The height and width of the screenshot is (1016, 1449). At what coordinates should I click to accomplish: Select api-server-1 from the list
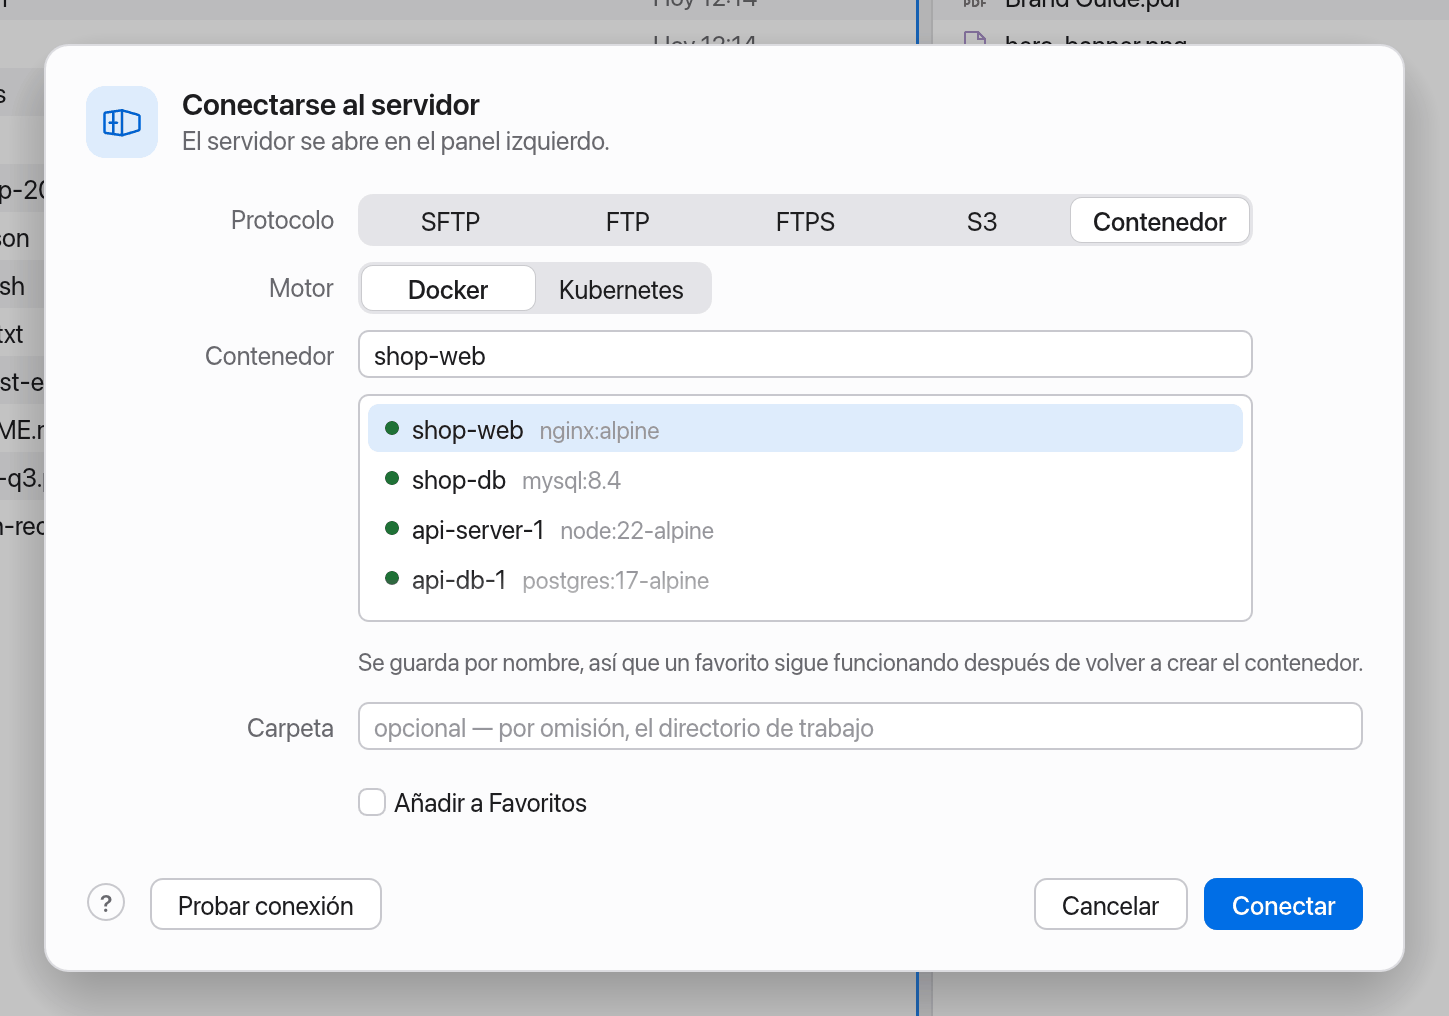pyautogui.click(x=805, y=530)
